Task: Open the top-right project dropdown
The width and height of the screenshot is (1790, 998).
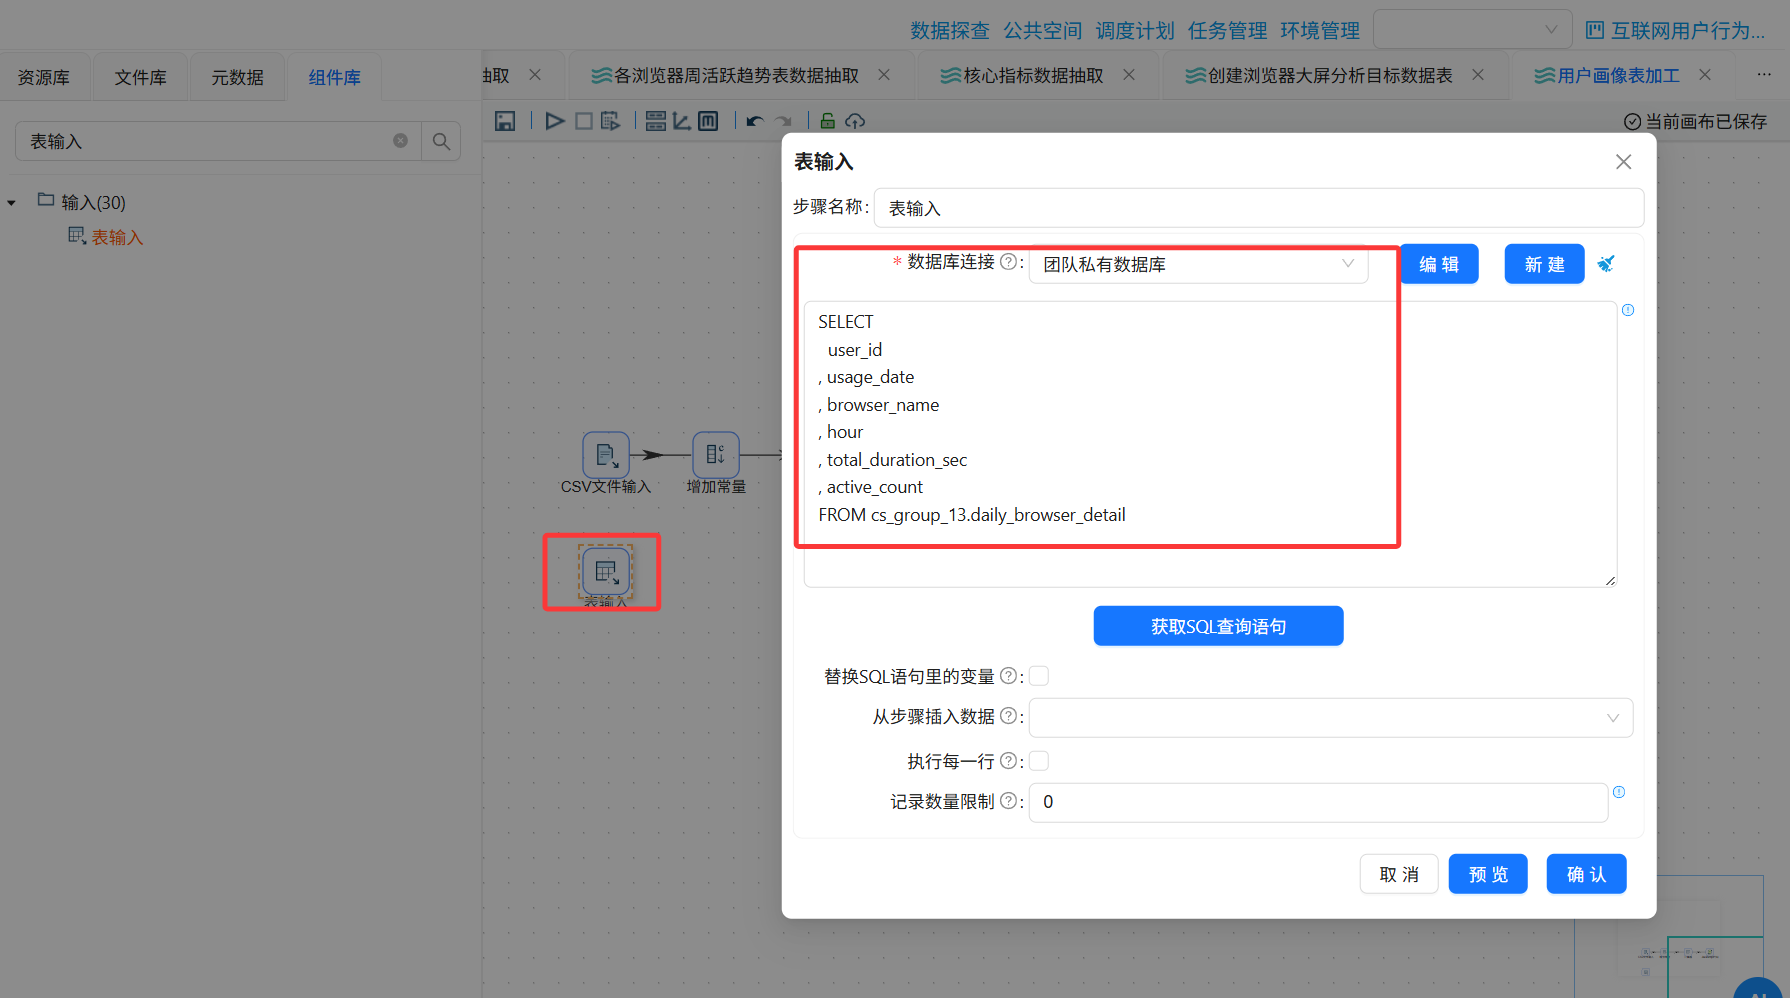Action: click(x=1472, y=30)
